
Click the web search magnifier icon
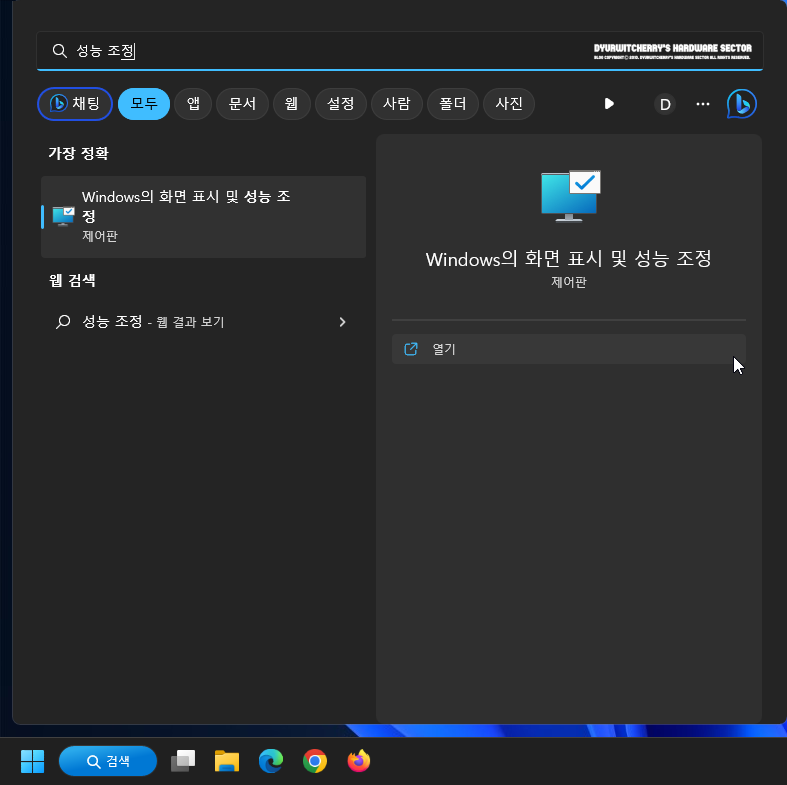(63, 322)
